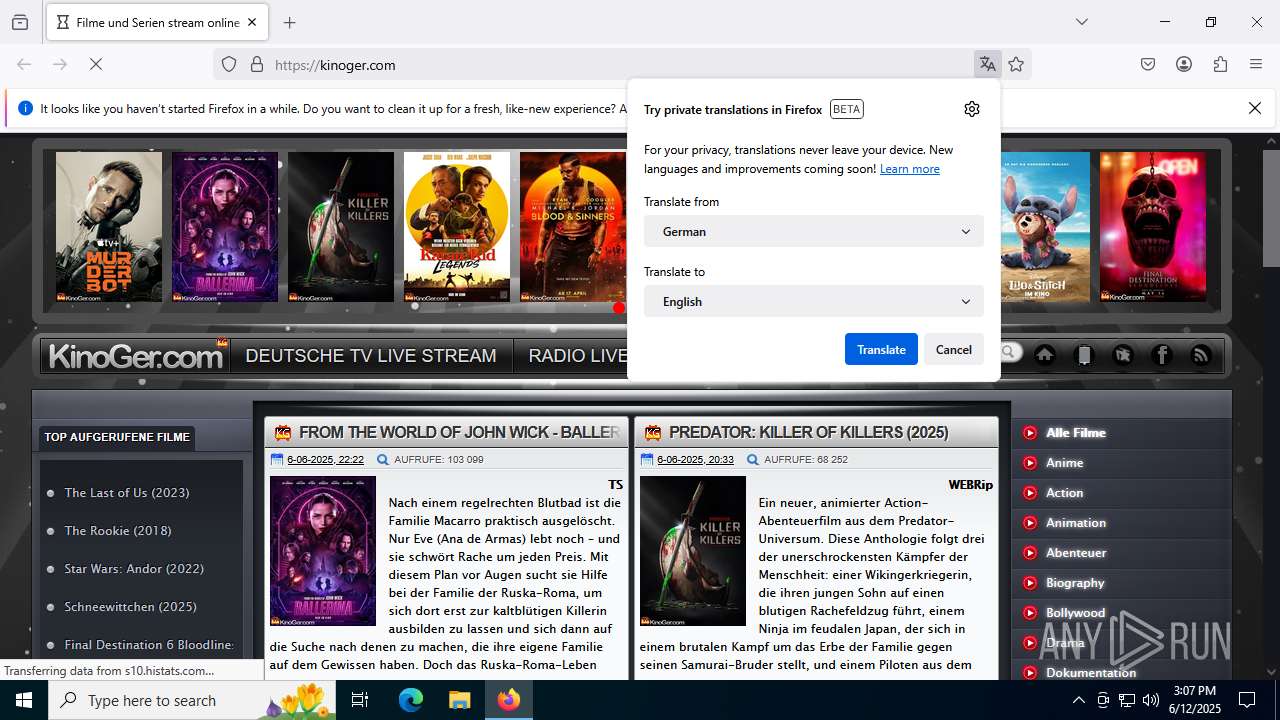The image size is (1280, 720).
Task: Dismiss the Firefox refresh notification bar
Action: (x=1255, y=108)
